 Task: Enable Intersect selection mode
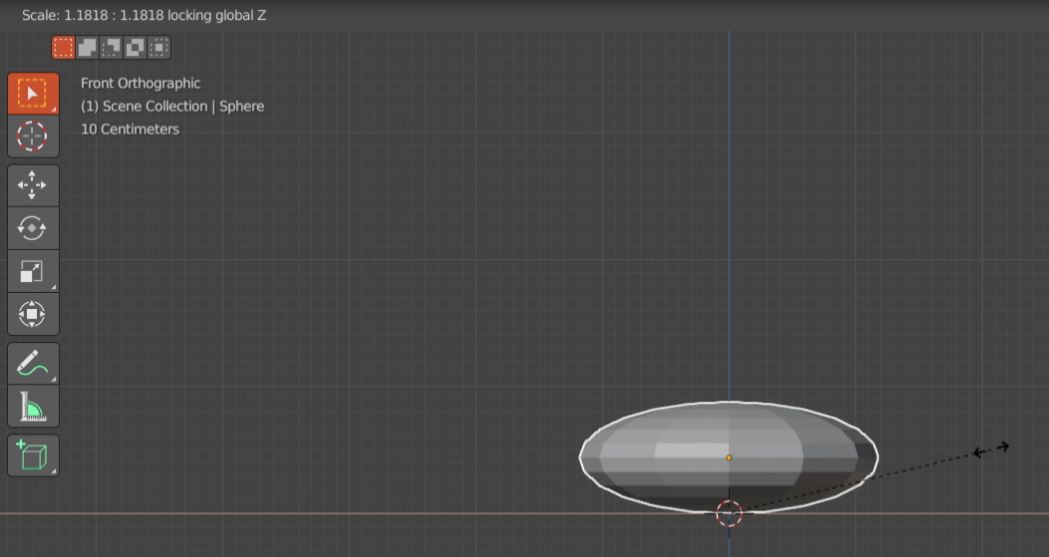click(x=159, y=47)
